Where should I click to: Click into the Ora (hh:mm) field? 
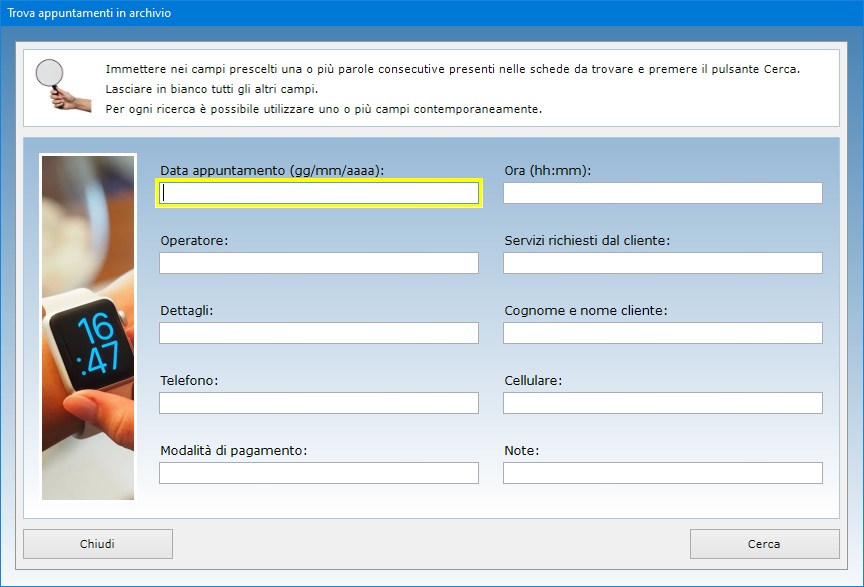click(x=662, y=193)
